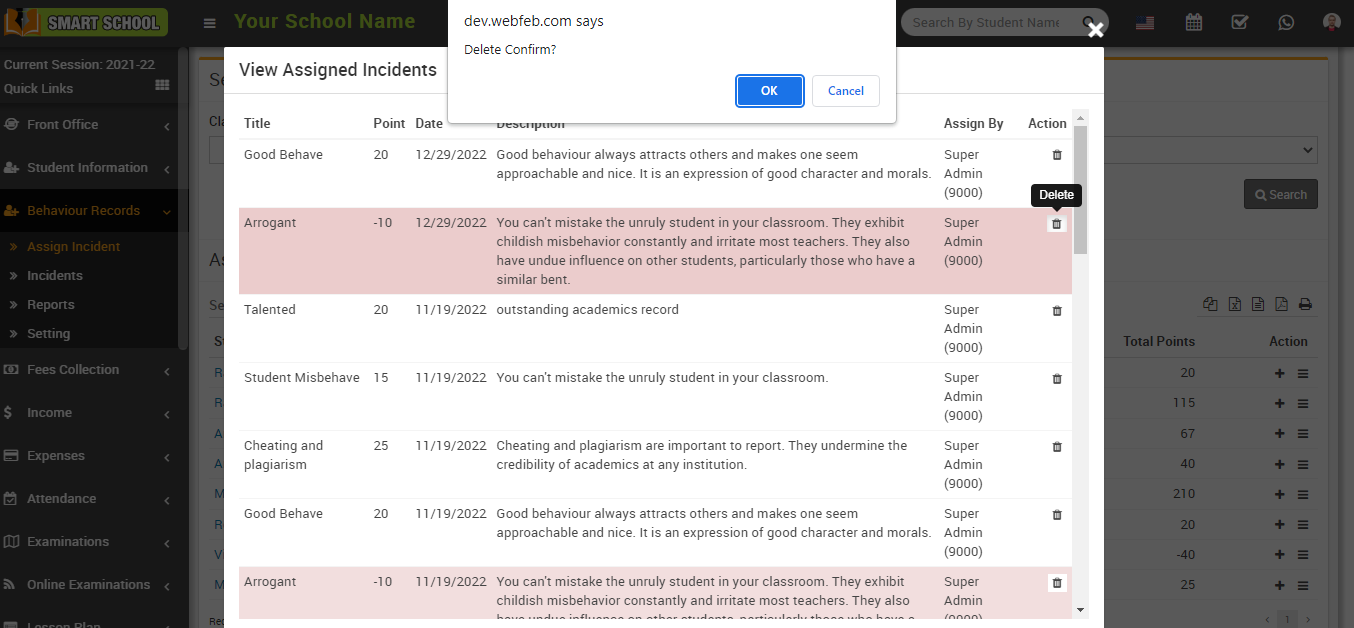Click the print icon above table
This screenshot has height=628, width=1354.
pyautogui.click(x=1305, y=305)
